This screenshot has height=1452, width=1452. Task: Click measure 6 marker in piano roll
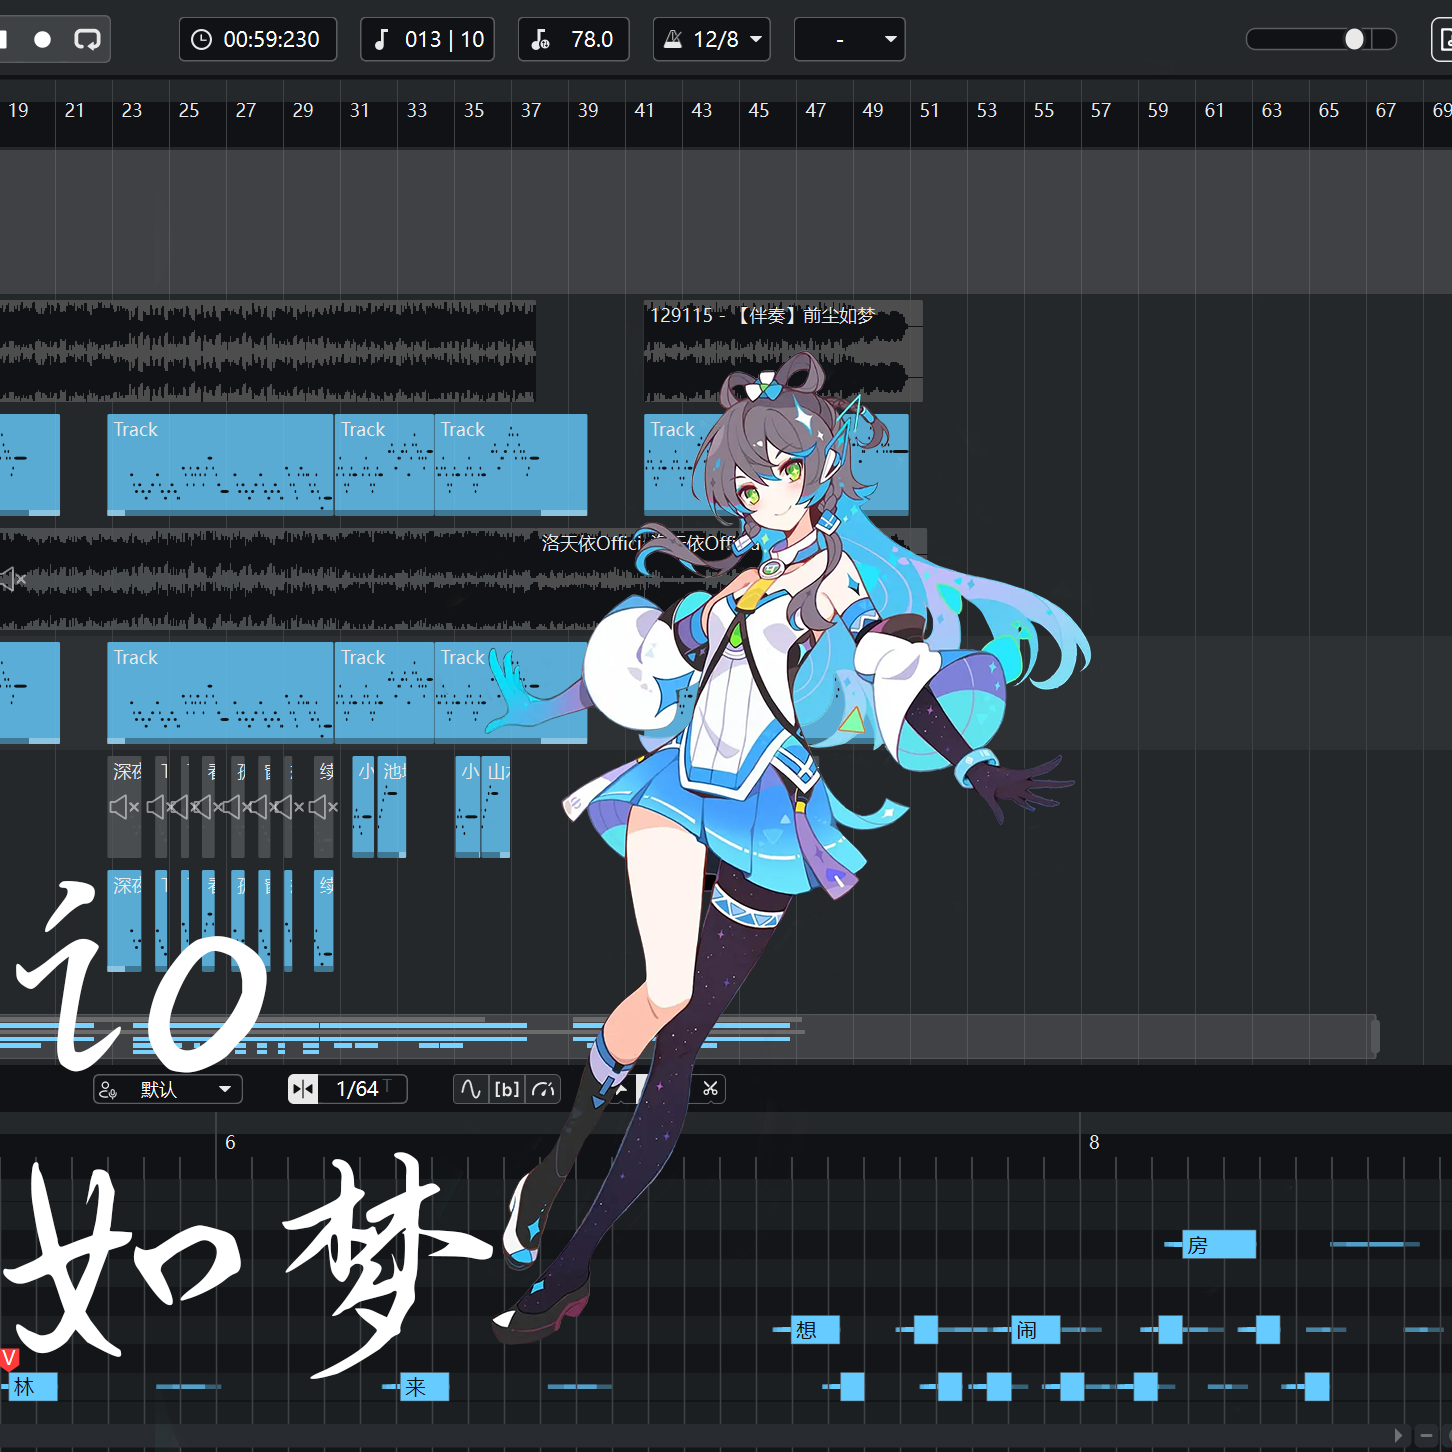tap(230, 1142)
